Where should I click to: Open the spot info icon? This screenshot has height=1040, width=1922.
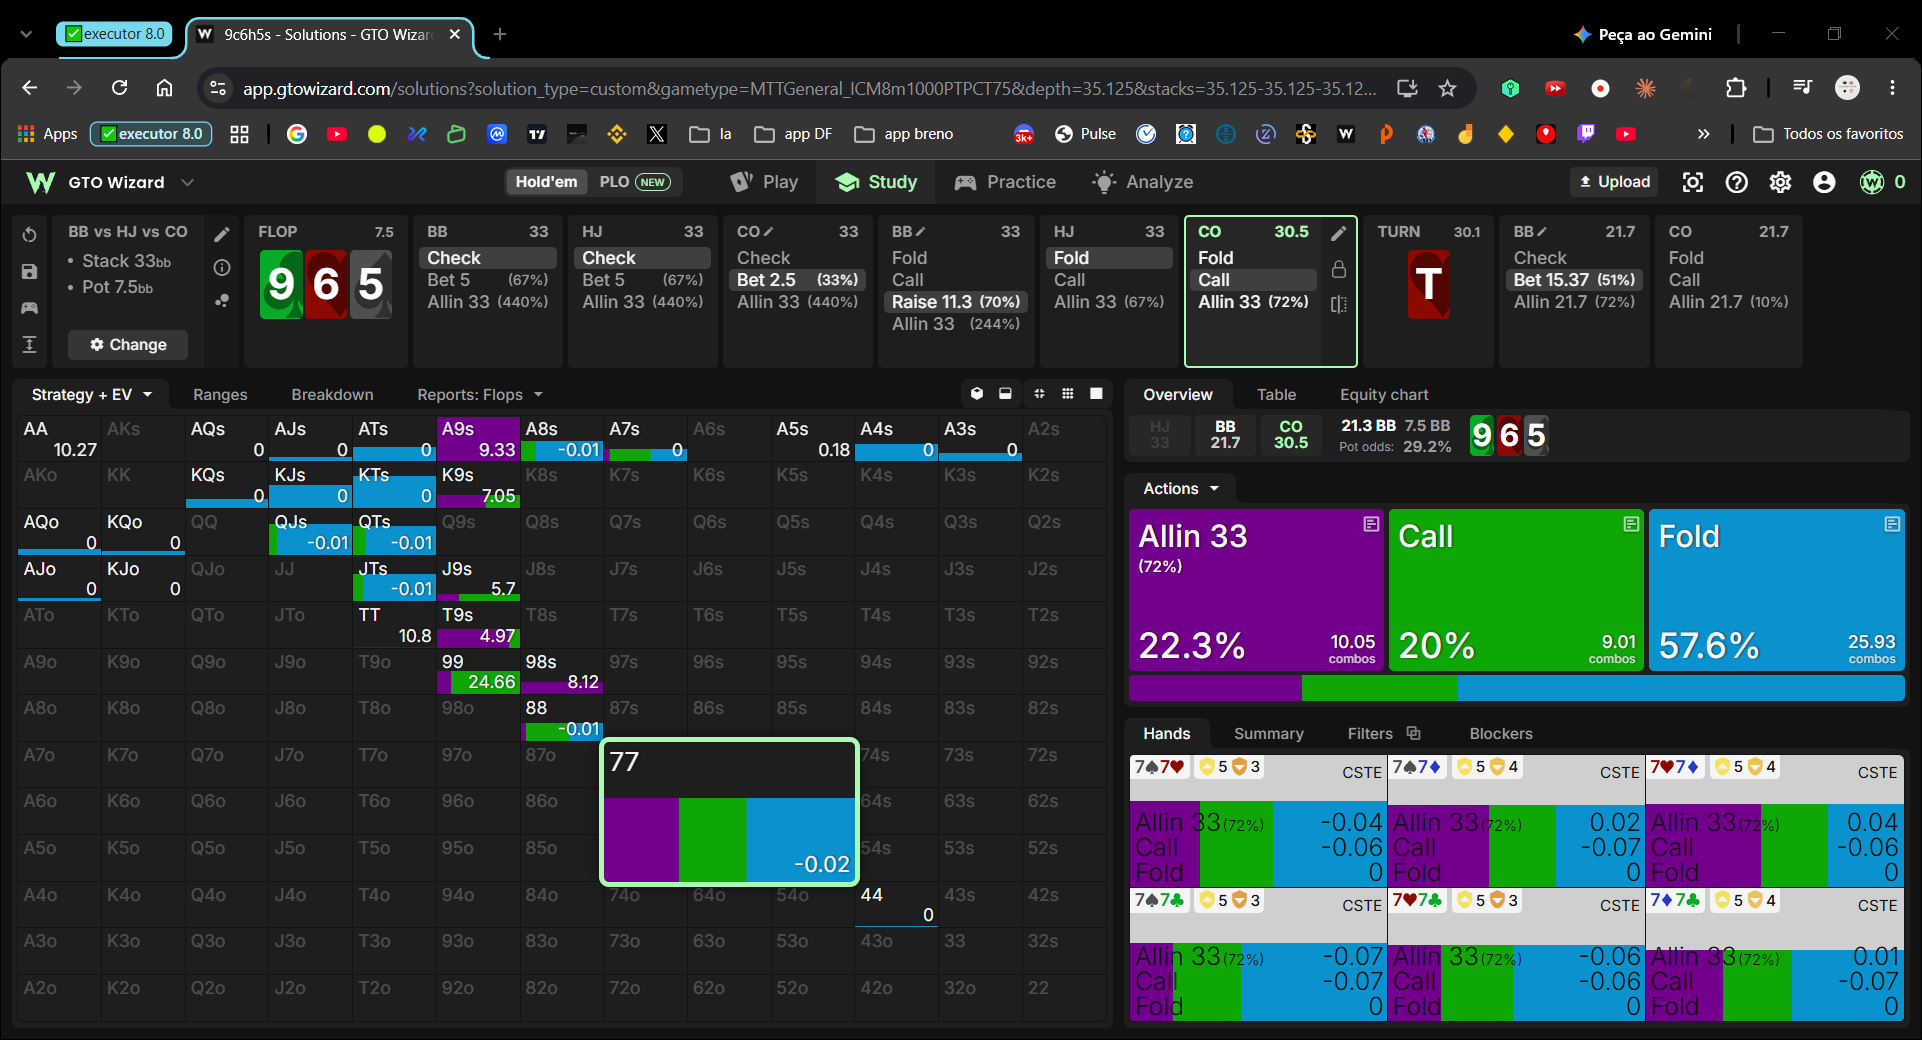[x=222, y=267]
